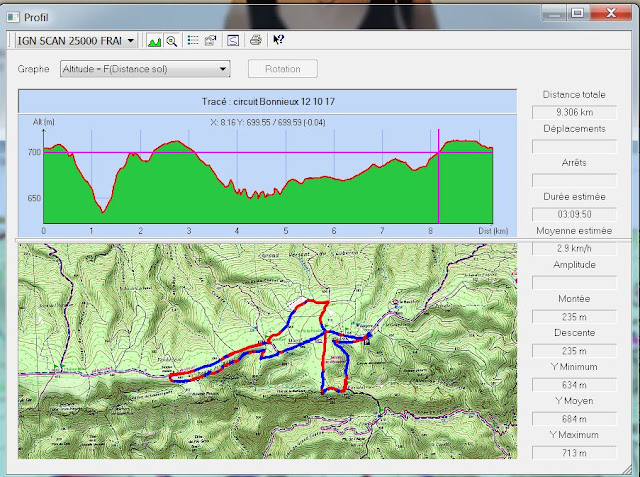Toggle the altitude profile graph view
Screen dimensions: 640x477
pyautogui.click(x=154, y=40)
